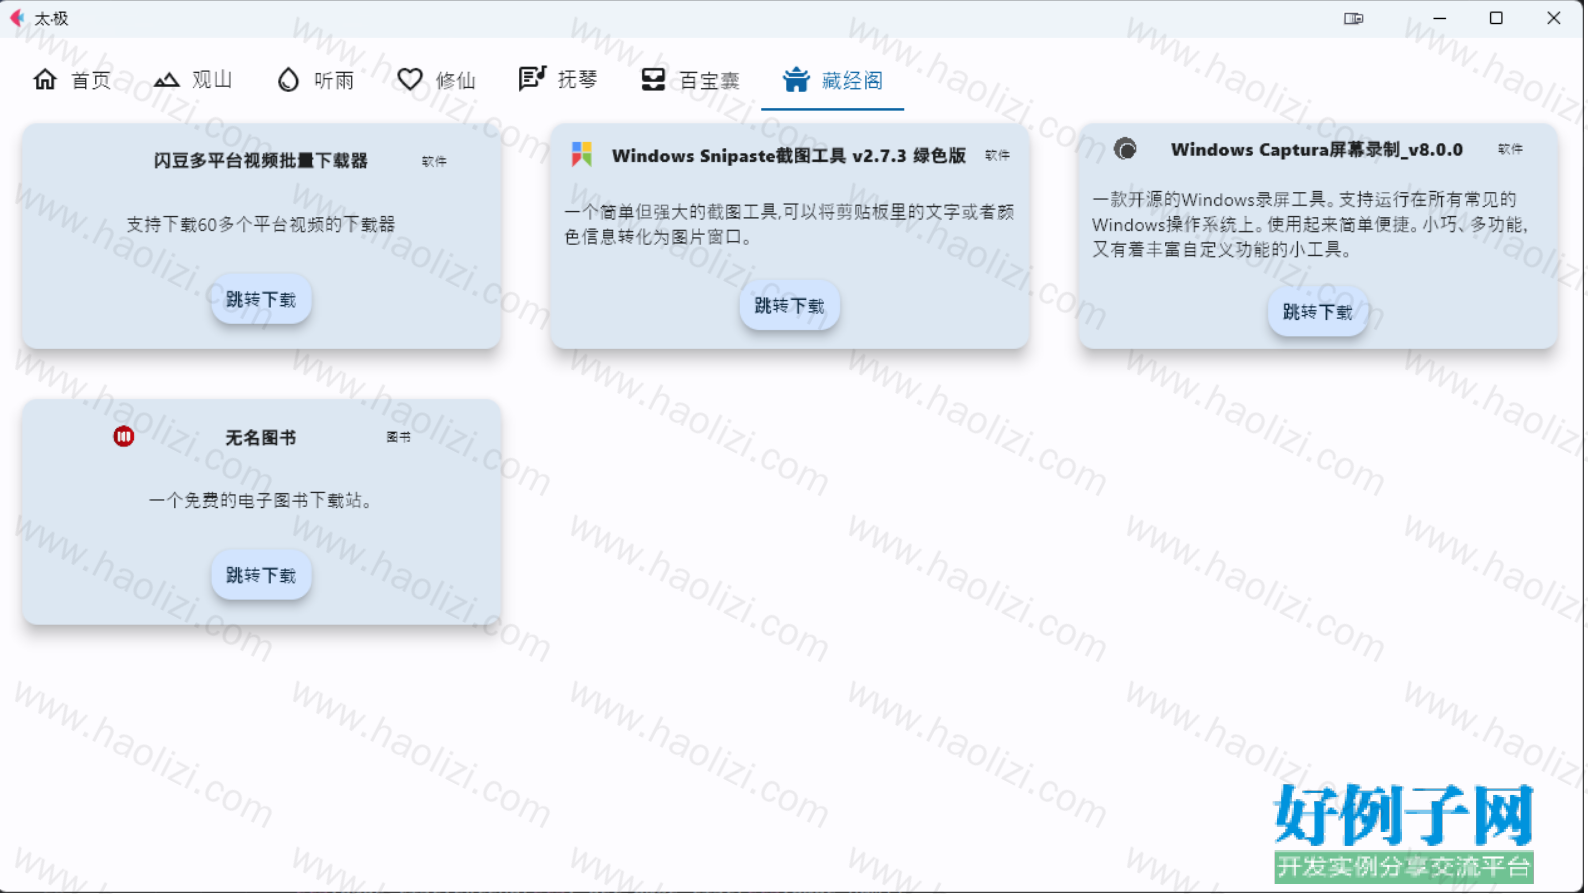
Task: Click the Captura description about 开源录屏工具
Action: [x=1310, y=224]
